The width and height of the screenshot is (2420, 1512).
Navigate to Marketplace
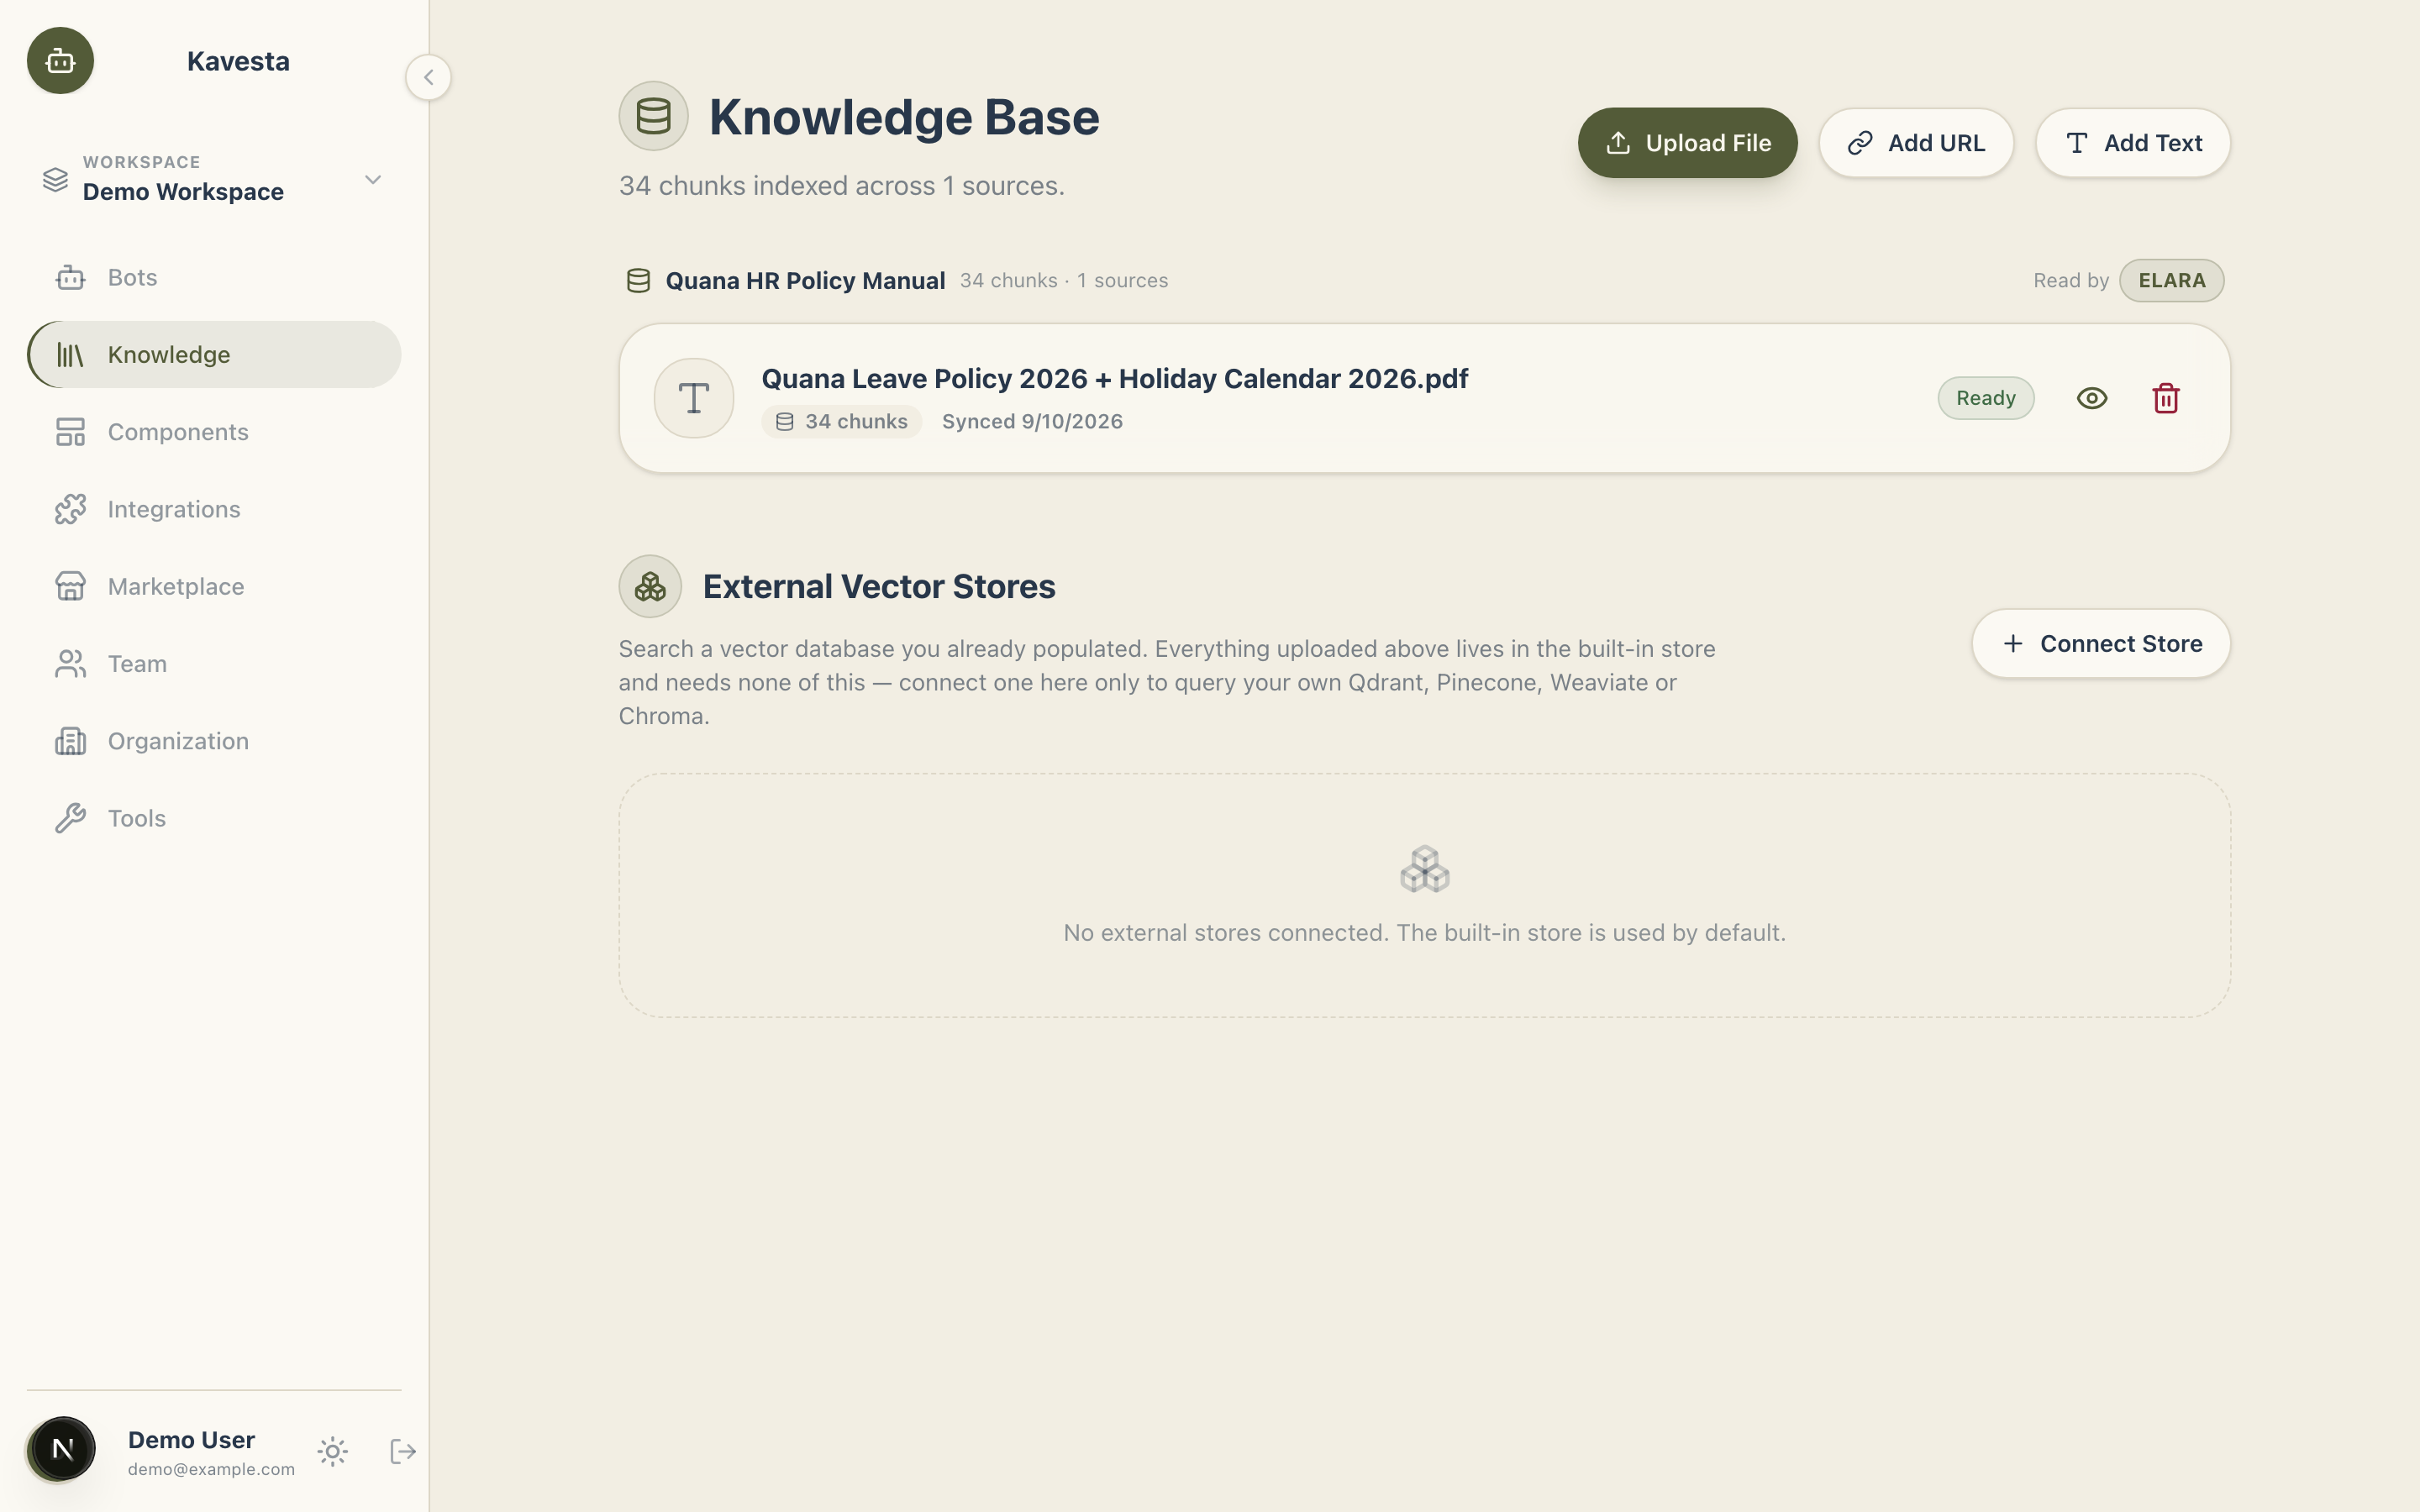(214, 586)
